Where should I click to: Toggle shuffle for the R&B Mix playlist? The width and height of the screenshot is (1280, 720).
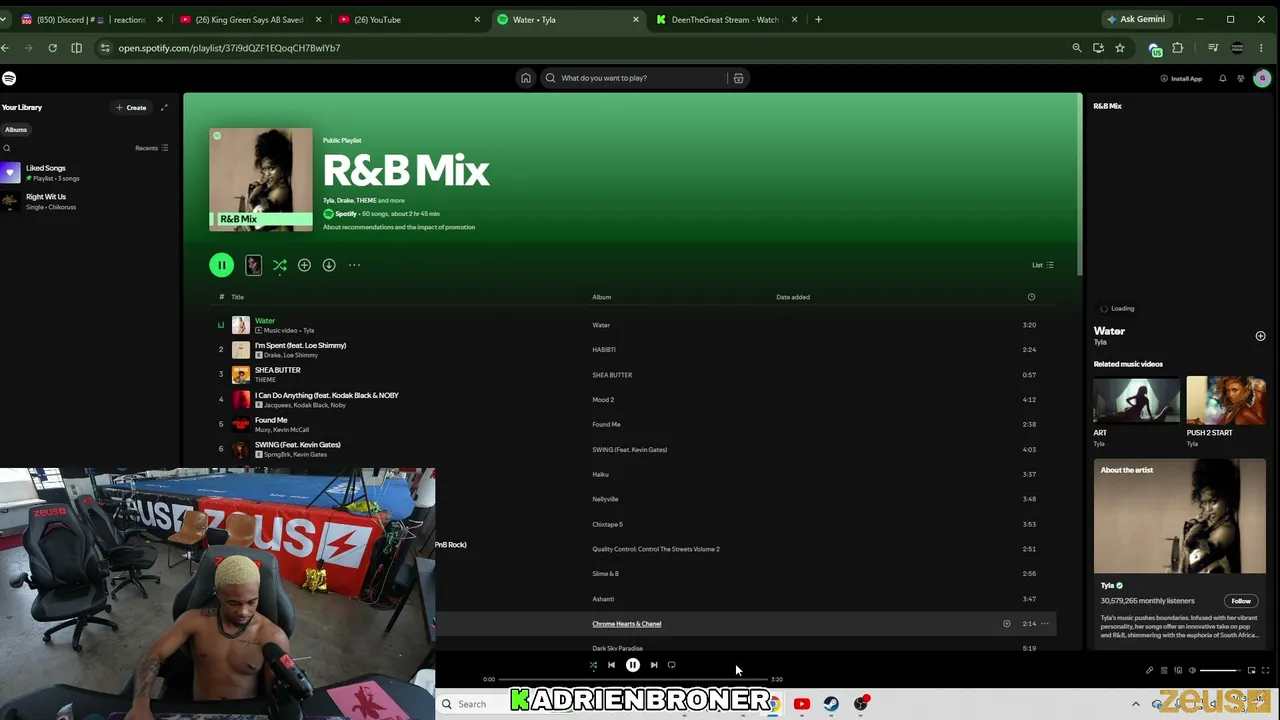pyautogui.click(x=280, y=265)
